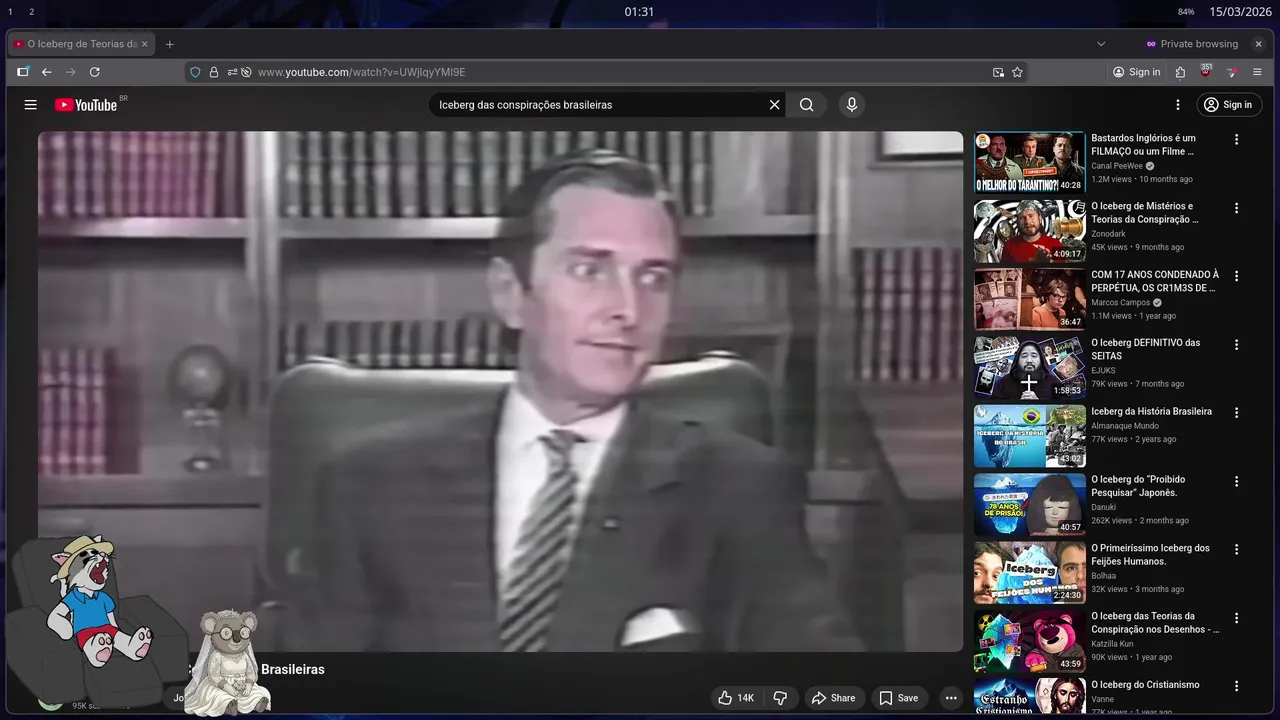Screen dimensions: 1280x720
Task: Like the video with thumbs up
Action: coord(736,698)
